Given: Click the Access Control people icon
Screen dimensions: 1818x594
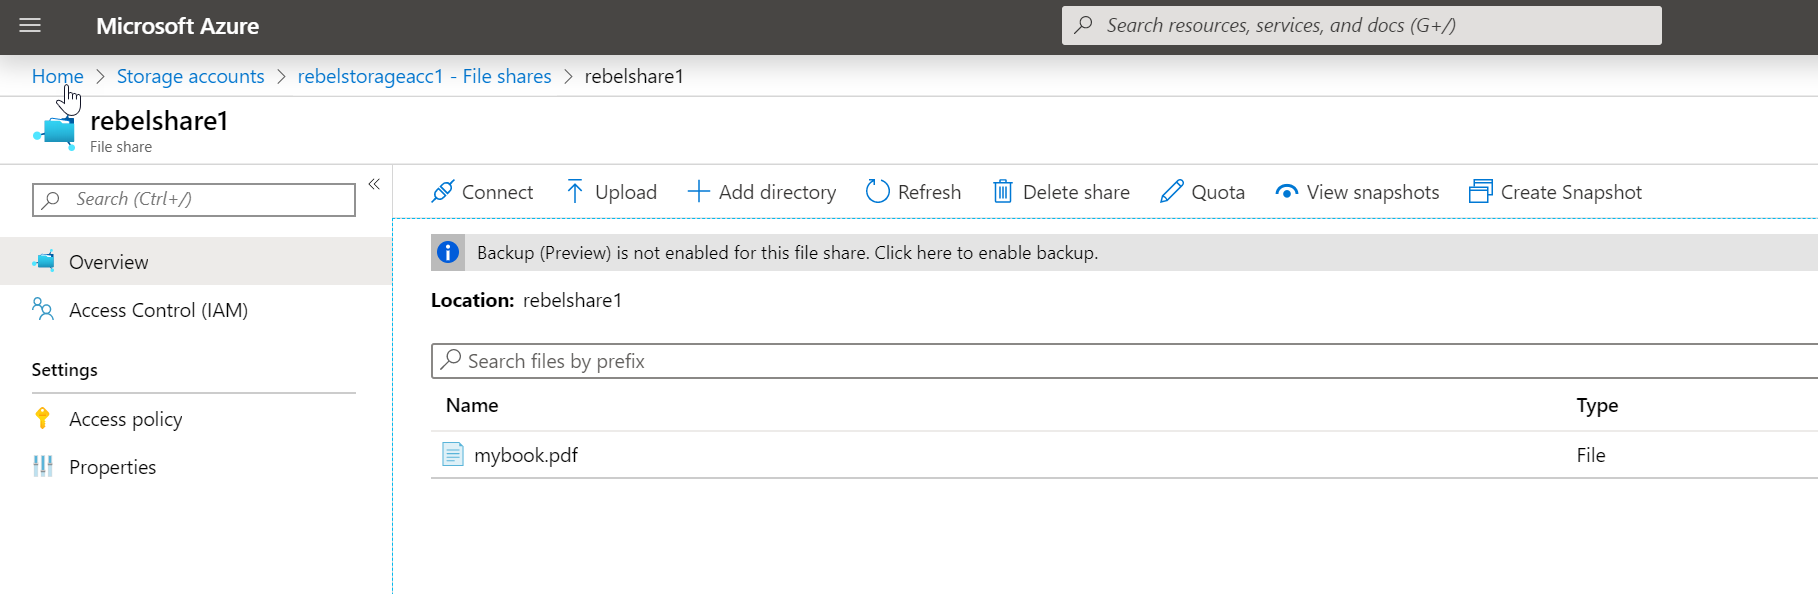Looking at the screenshot, I should point(43,310).
